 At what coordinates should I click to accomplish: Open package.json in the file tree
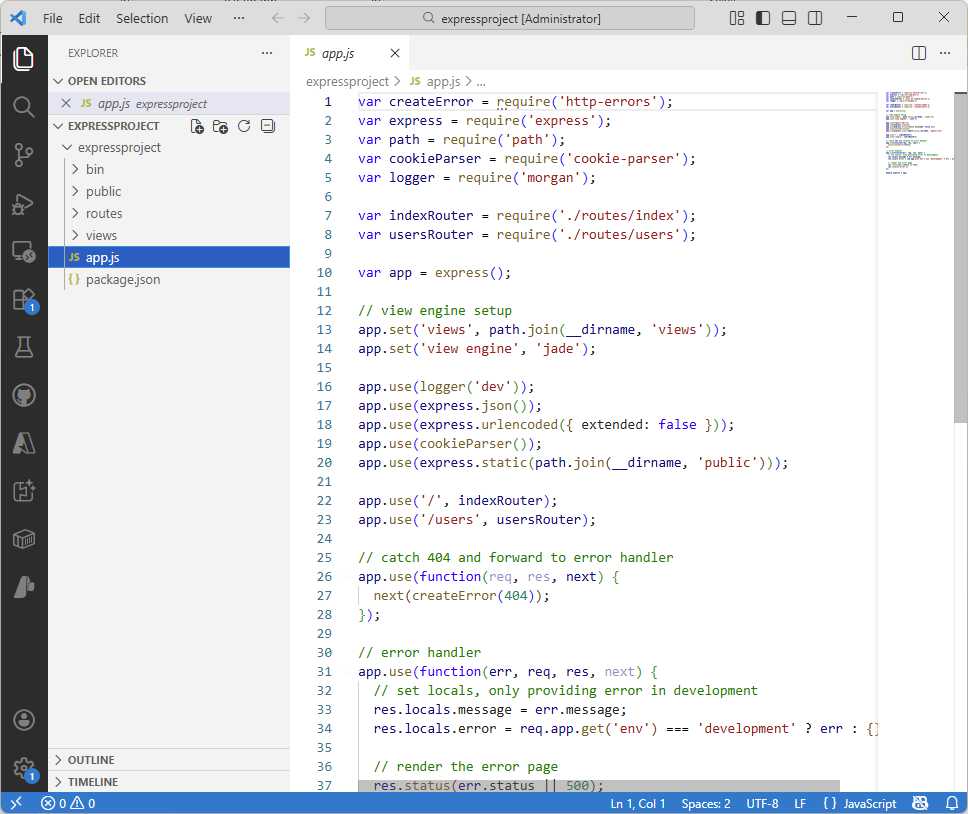click(x=169, y=280)
